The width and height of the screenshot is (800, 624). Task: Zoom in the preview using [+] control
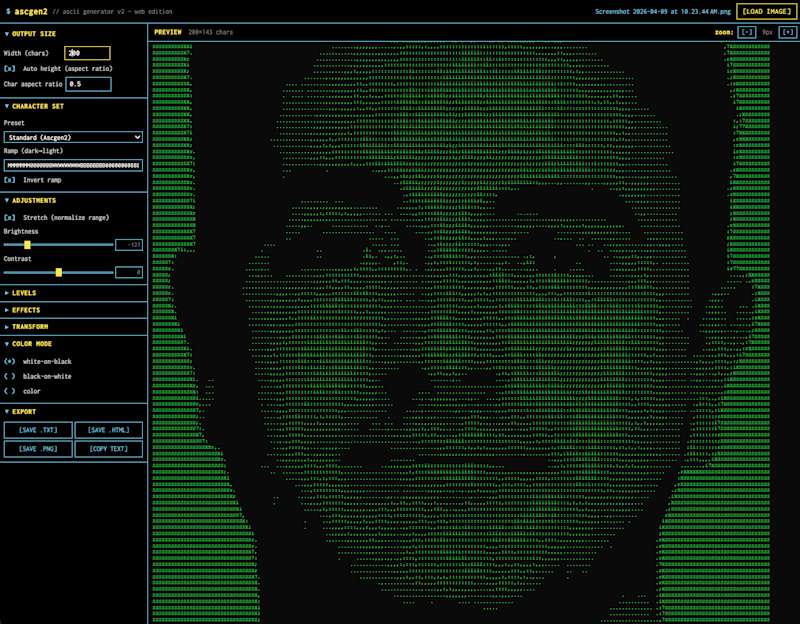pos(787,31)
